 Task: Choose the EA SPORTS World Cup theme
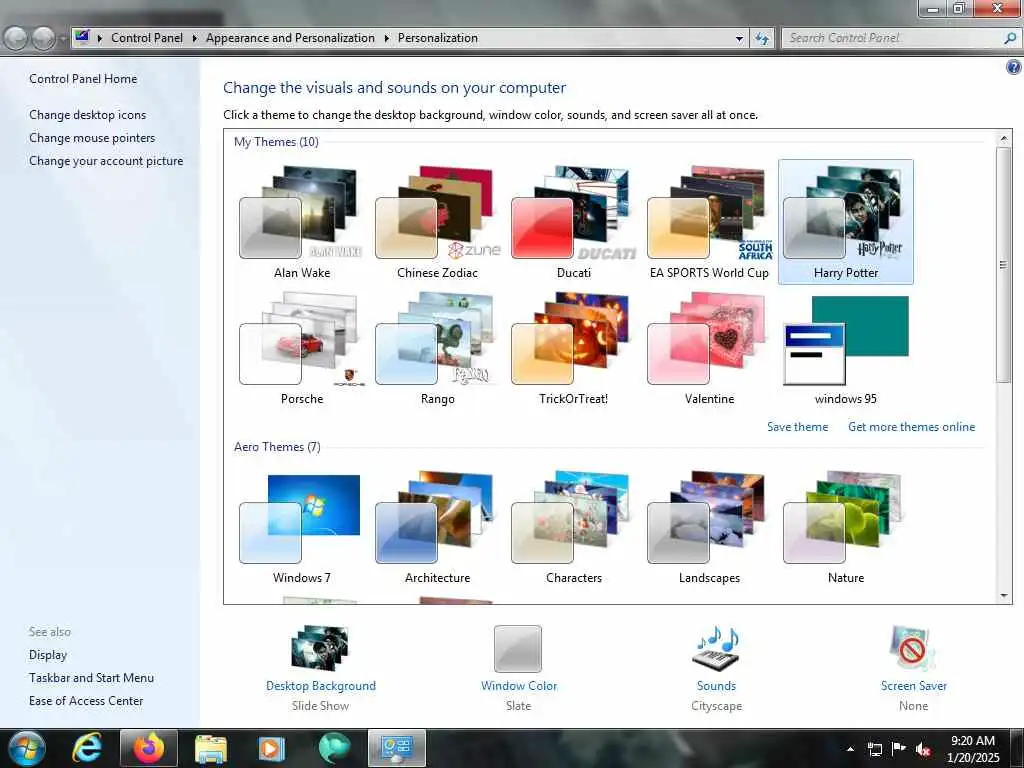point(709,222)
